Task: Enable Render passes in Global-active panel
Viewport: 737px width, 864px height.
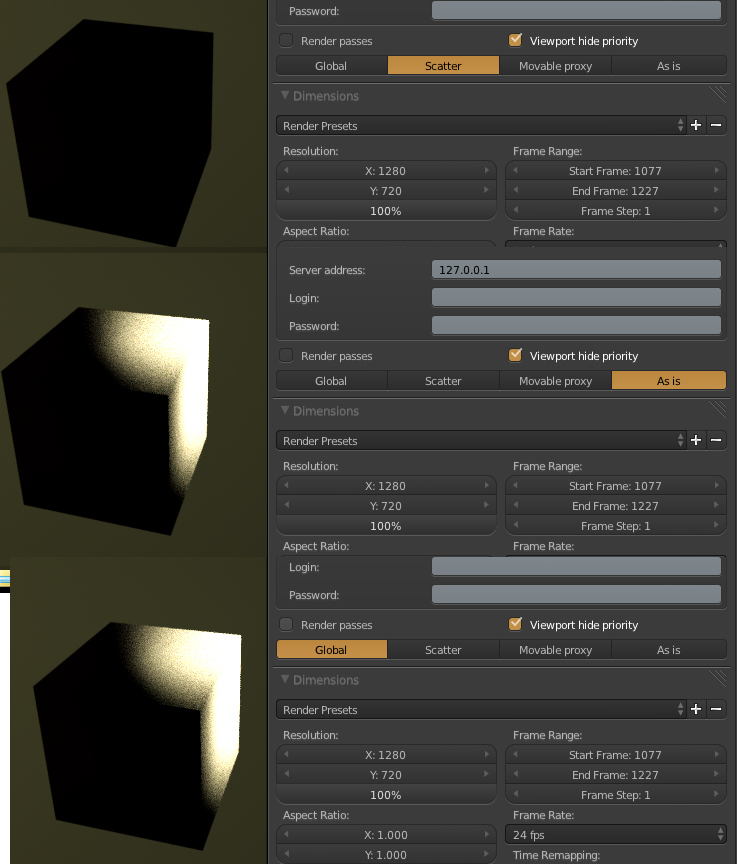Action: pos(286,624)
